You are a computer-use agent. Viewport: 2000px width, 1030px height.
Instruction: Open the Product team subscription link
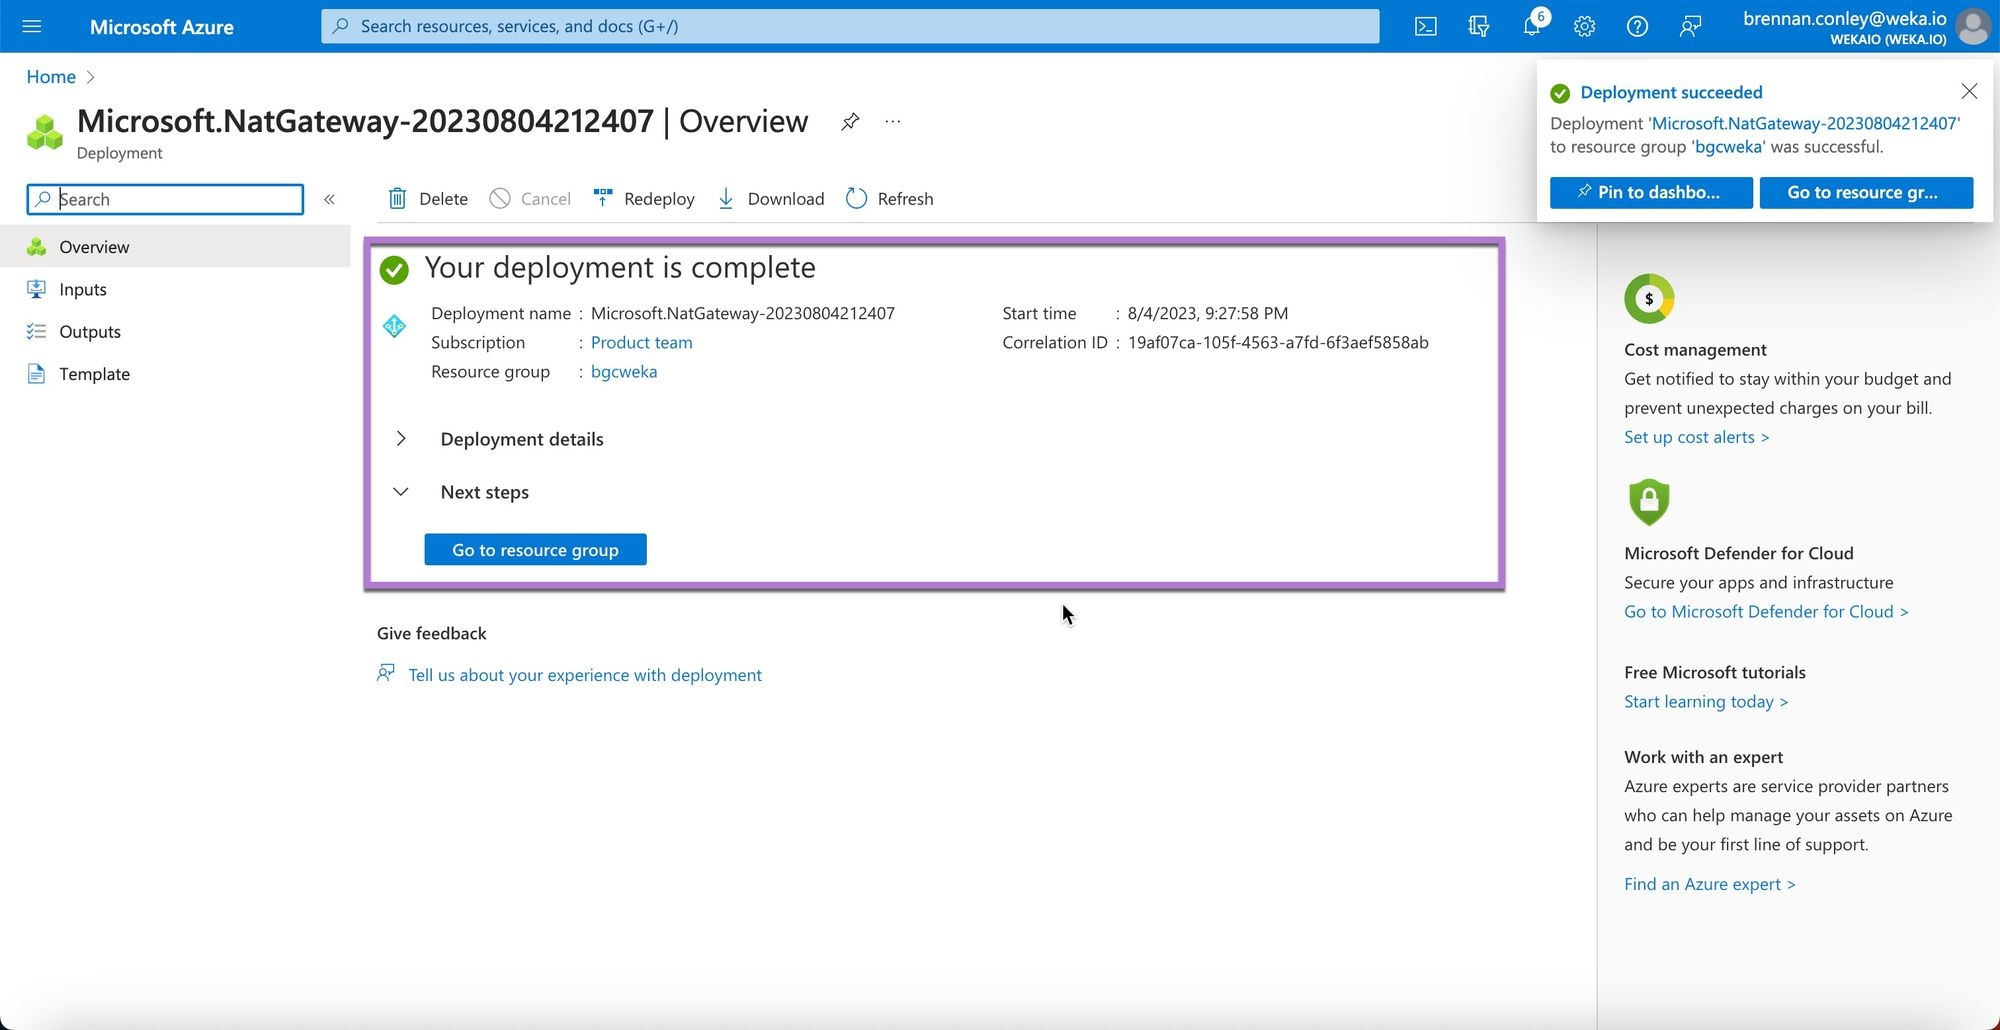click(641, 343)
